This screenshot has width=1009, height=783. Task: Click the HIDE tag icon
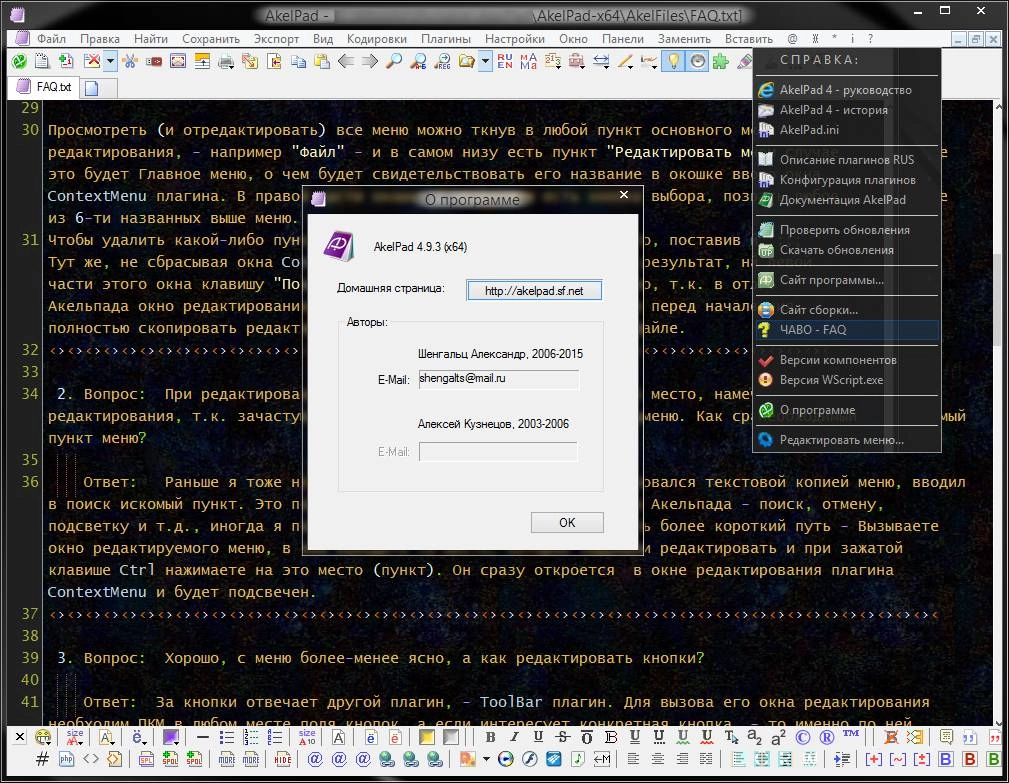(x=282, y=759)
